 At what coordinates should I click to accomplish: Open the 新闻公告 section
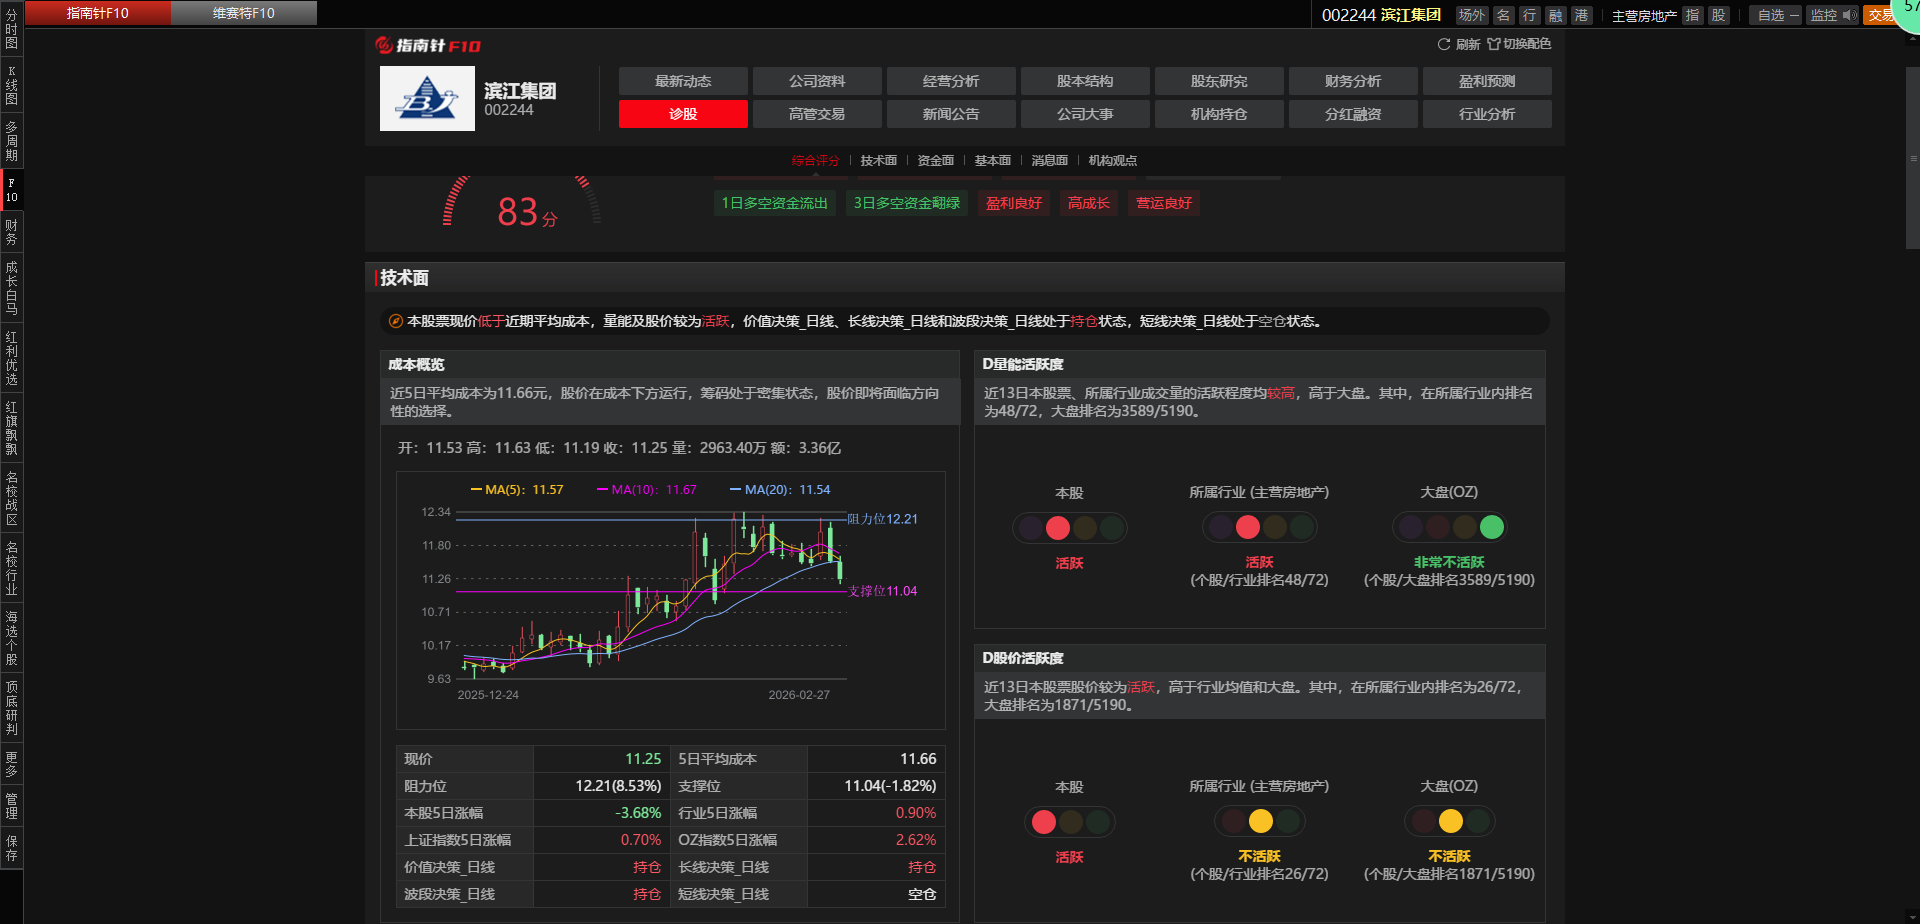point(951,114)
